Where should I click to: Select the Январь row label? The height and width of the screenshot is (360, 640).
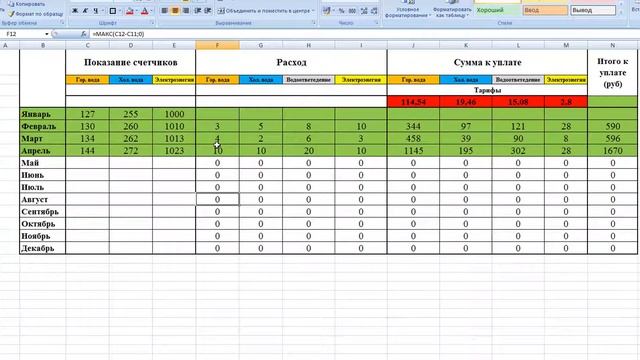42,114
